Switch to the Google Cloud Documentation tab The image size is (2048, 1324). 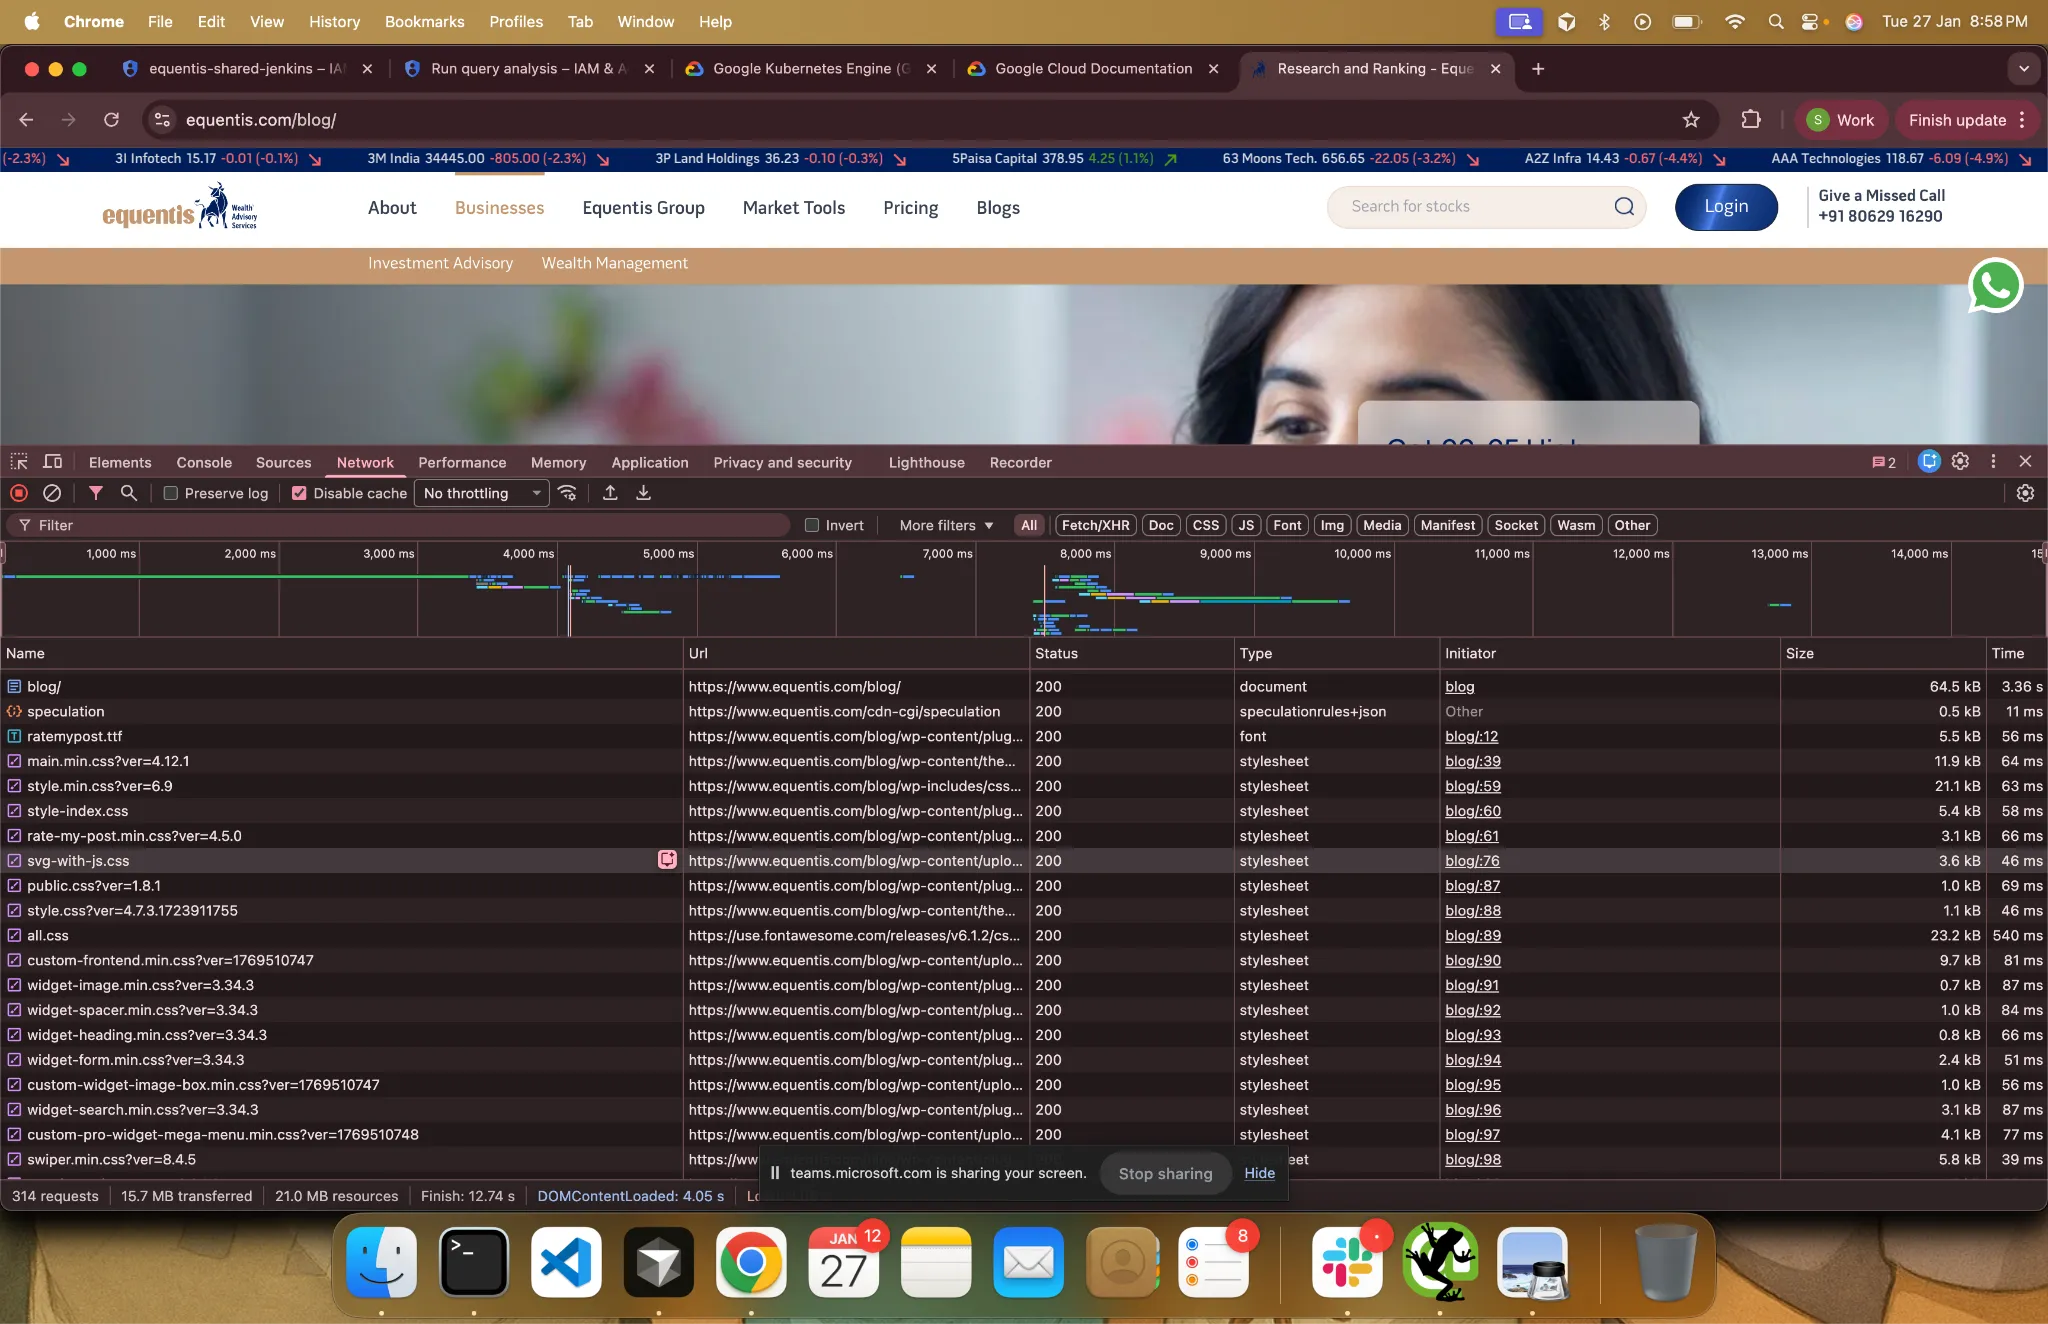click(x=1093, y=69)
